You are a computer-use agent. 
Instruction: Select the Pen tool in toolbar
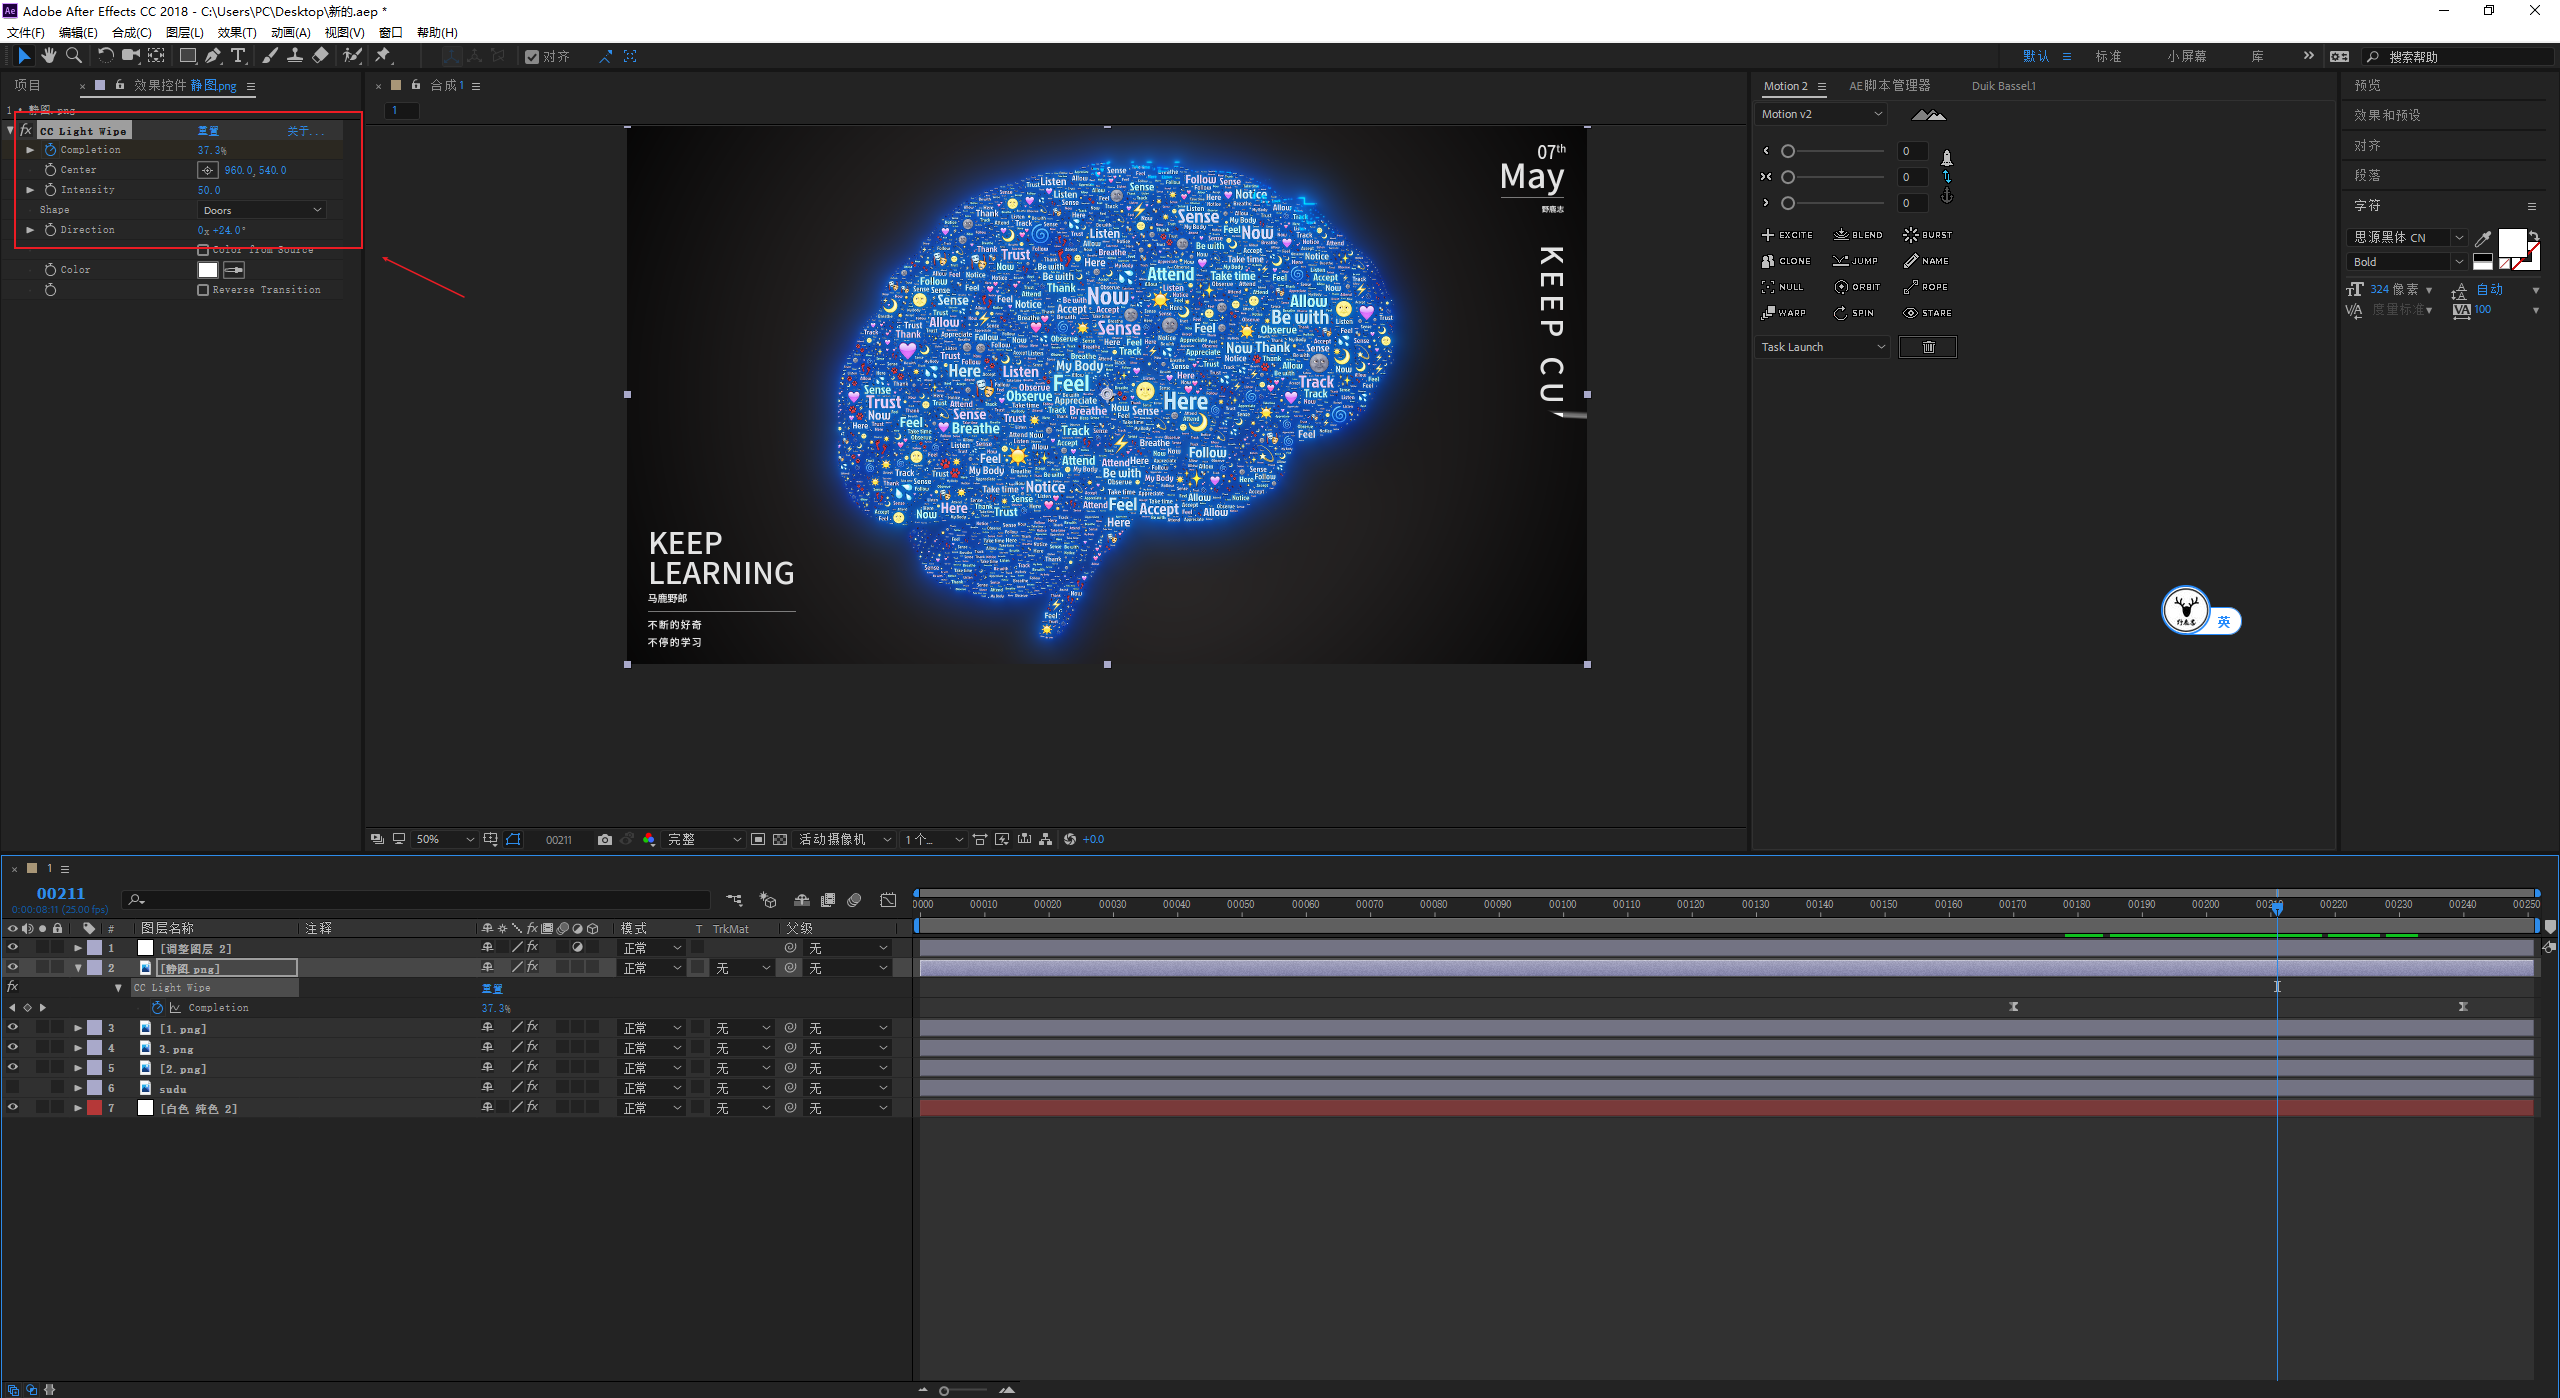tap(213, 56)
